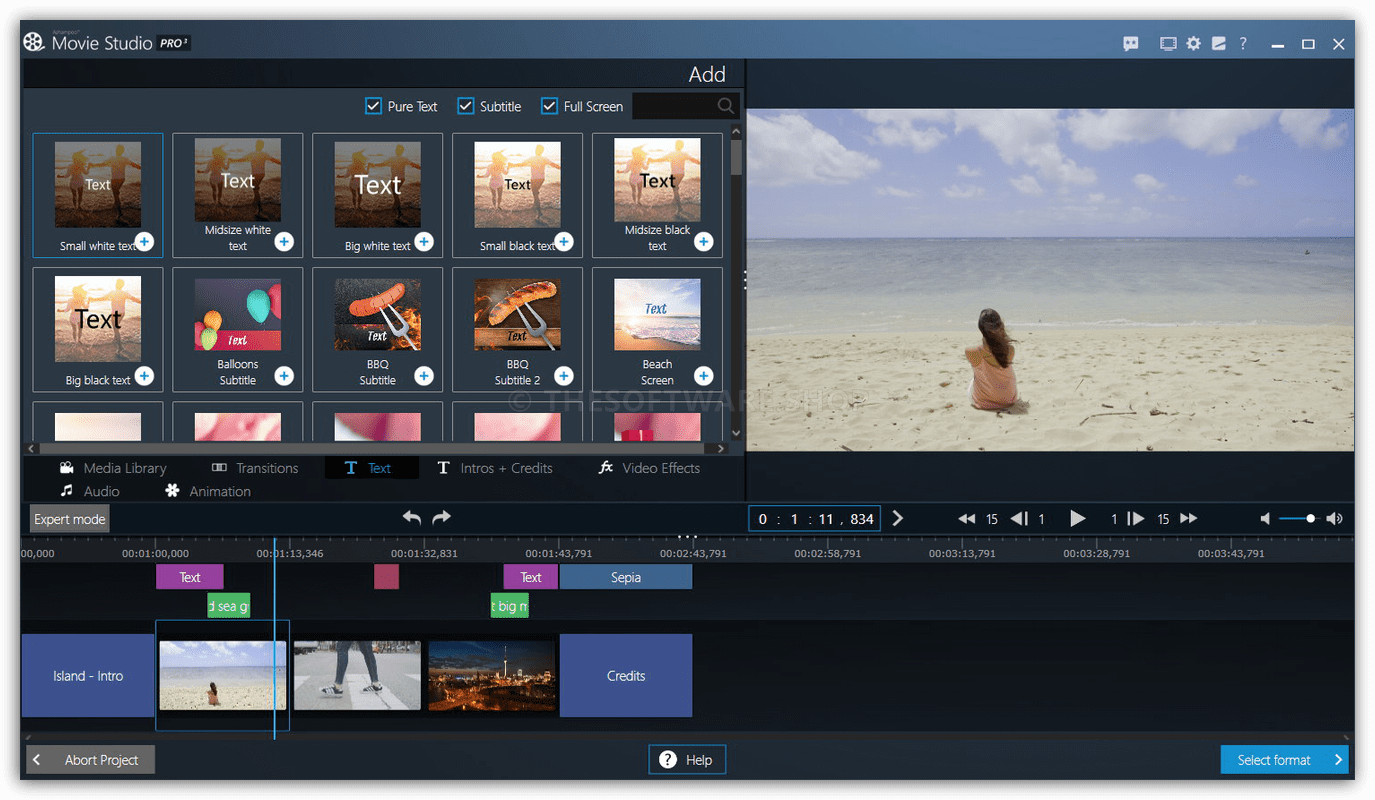Collapse the template list with the left scroll arrow
The height and width of the screenshot is (800, 1375).
(x=30, y=448)
